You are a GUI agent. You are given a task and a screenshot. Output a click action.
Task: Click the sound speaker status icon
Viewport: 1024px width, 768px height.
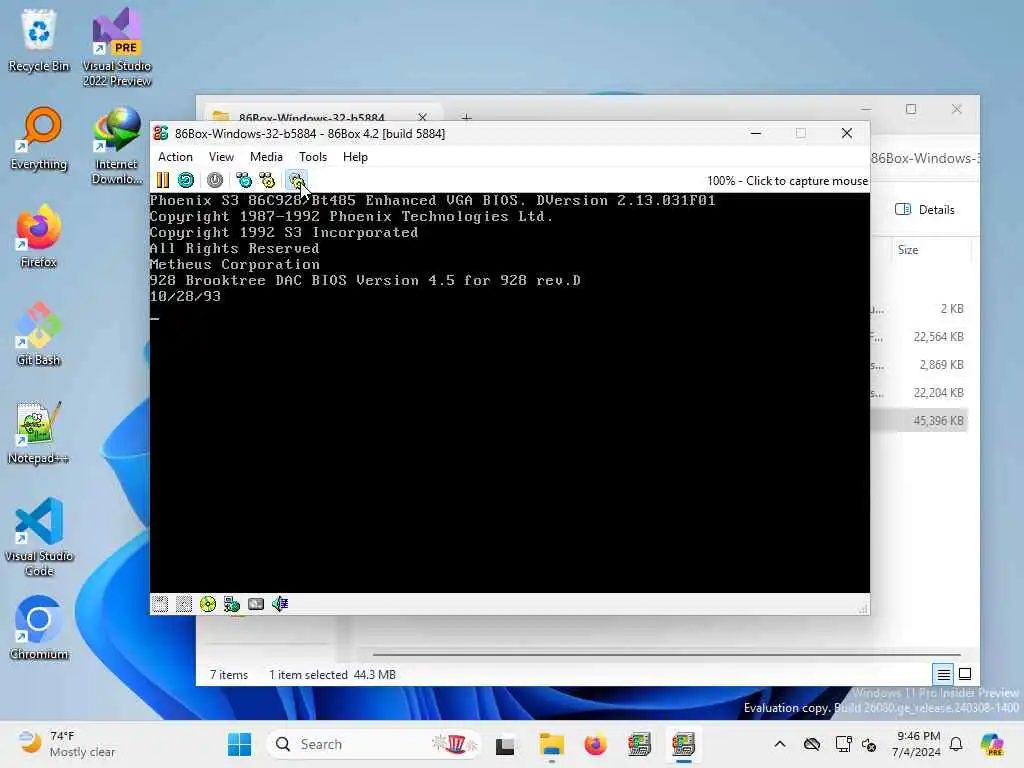coord(280,604)
